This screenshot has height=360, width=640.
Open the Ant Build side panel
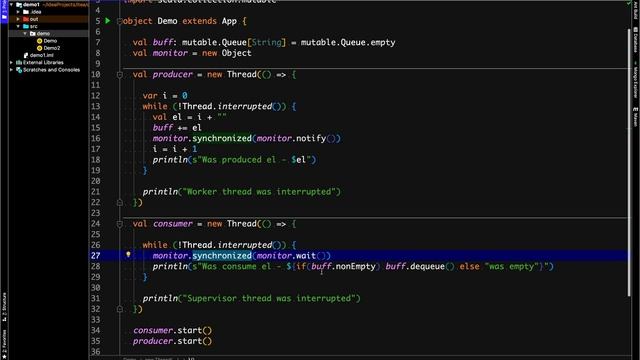636,10
